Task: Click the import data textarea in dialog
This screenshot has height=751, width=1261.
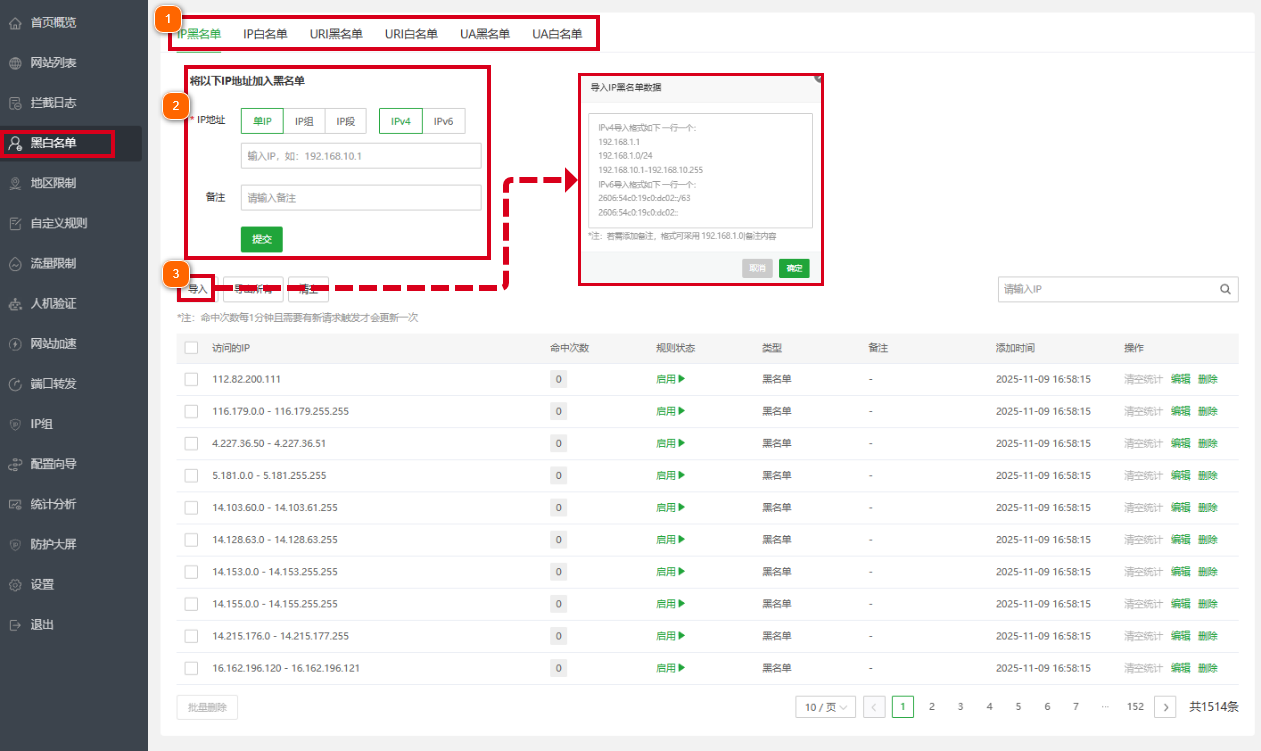Action: coord(700,170)
